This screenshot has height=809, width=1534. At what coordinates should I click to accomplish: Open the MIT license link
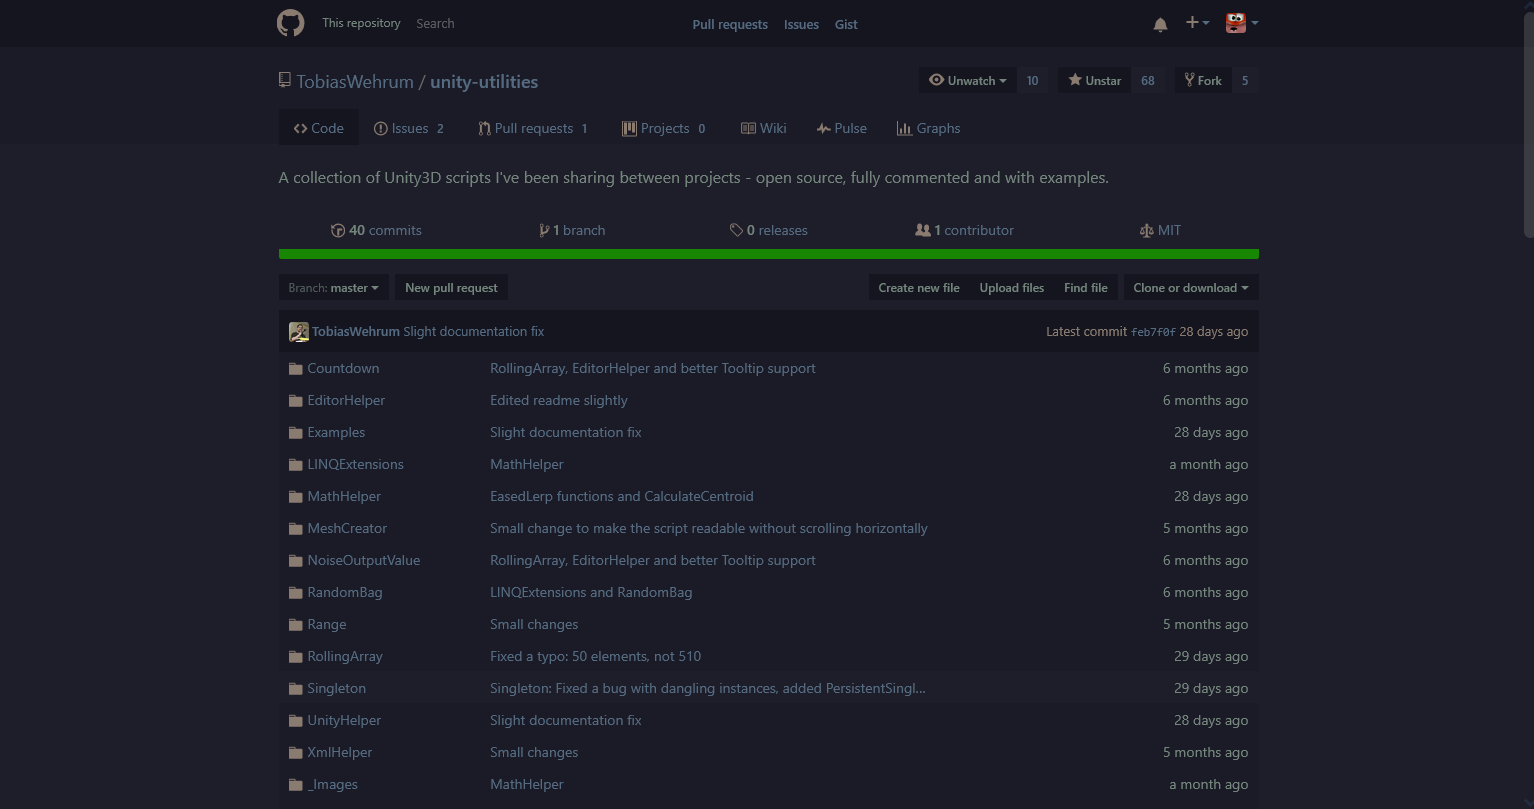pos(1160,230)
